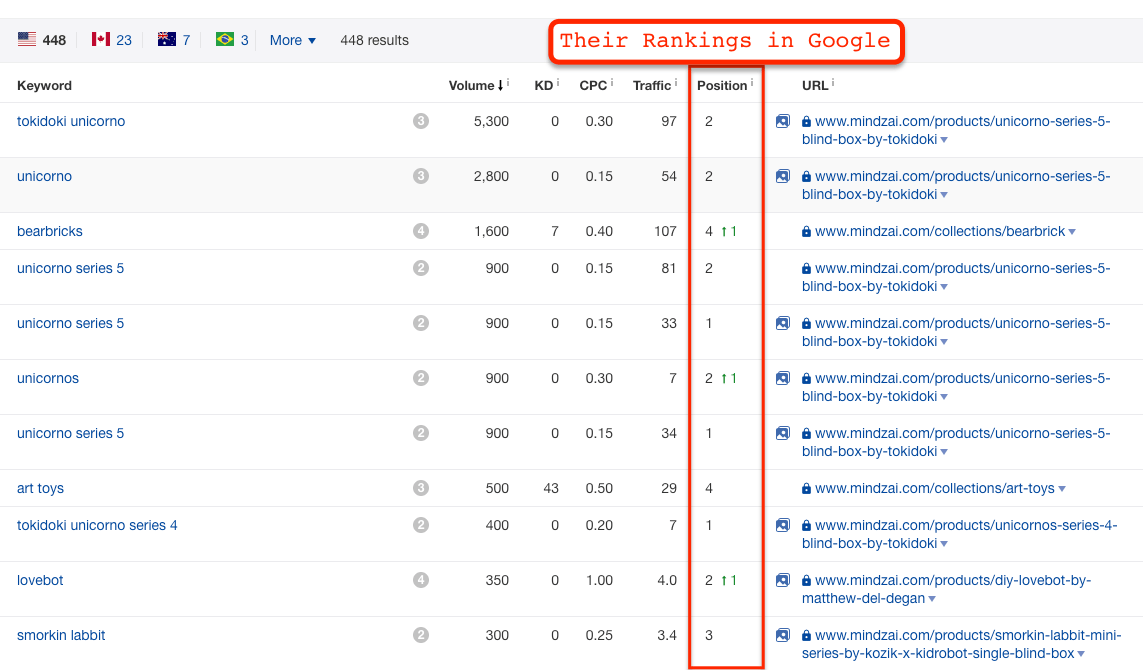The height and width of the screenshot is (670, 1143).
Task: Click image pack icon in lovebot row
Action: pyautogui.click(x=782, y=580)
